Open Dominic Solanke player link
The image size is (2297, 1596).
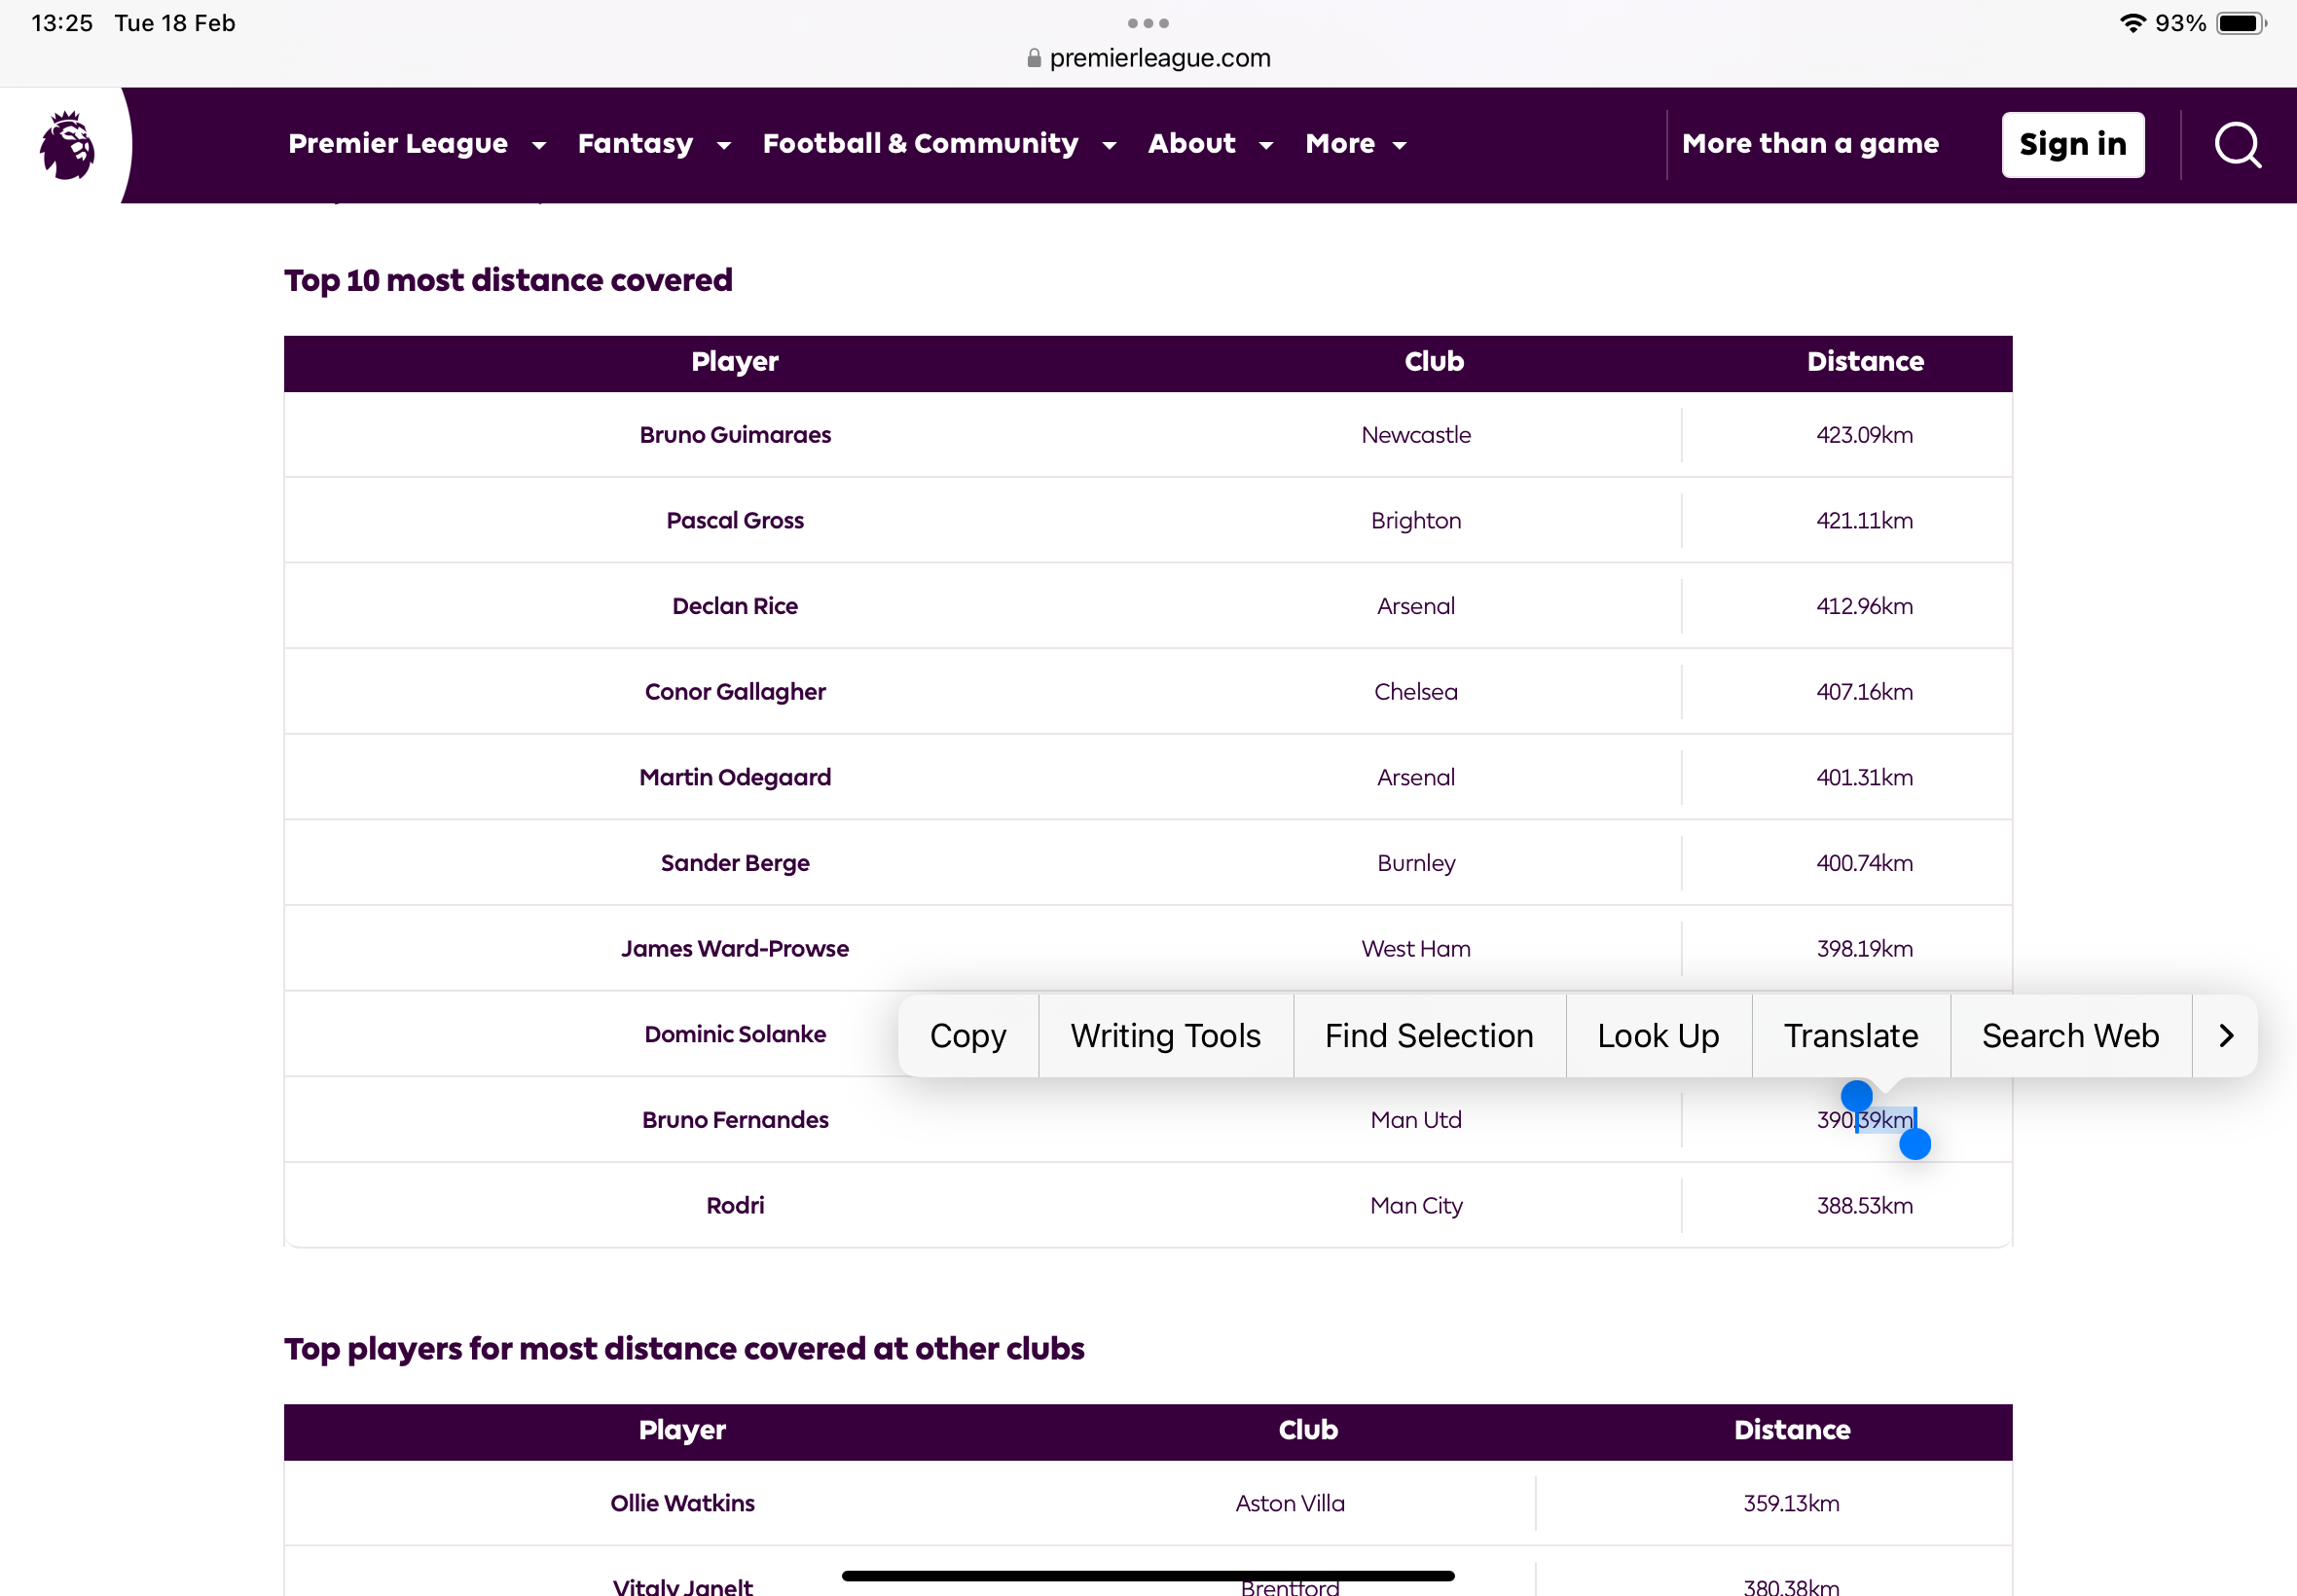[x=735, y=1034]
